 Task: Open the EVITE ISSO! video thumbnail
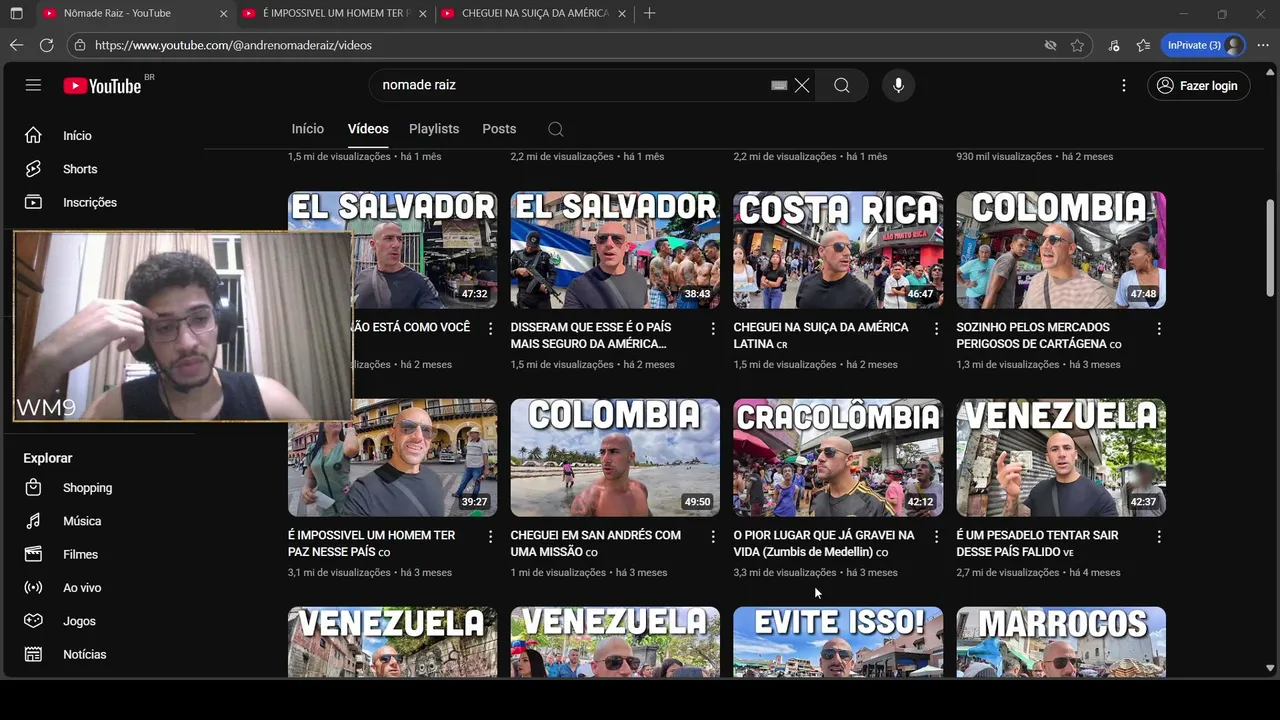click(838, 642)
